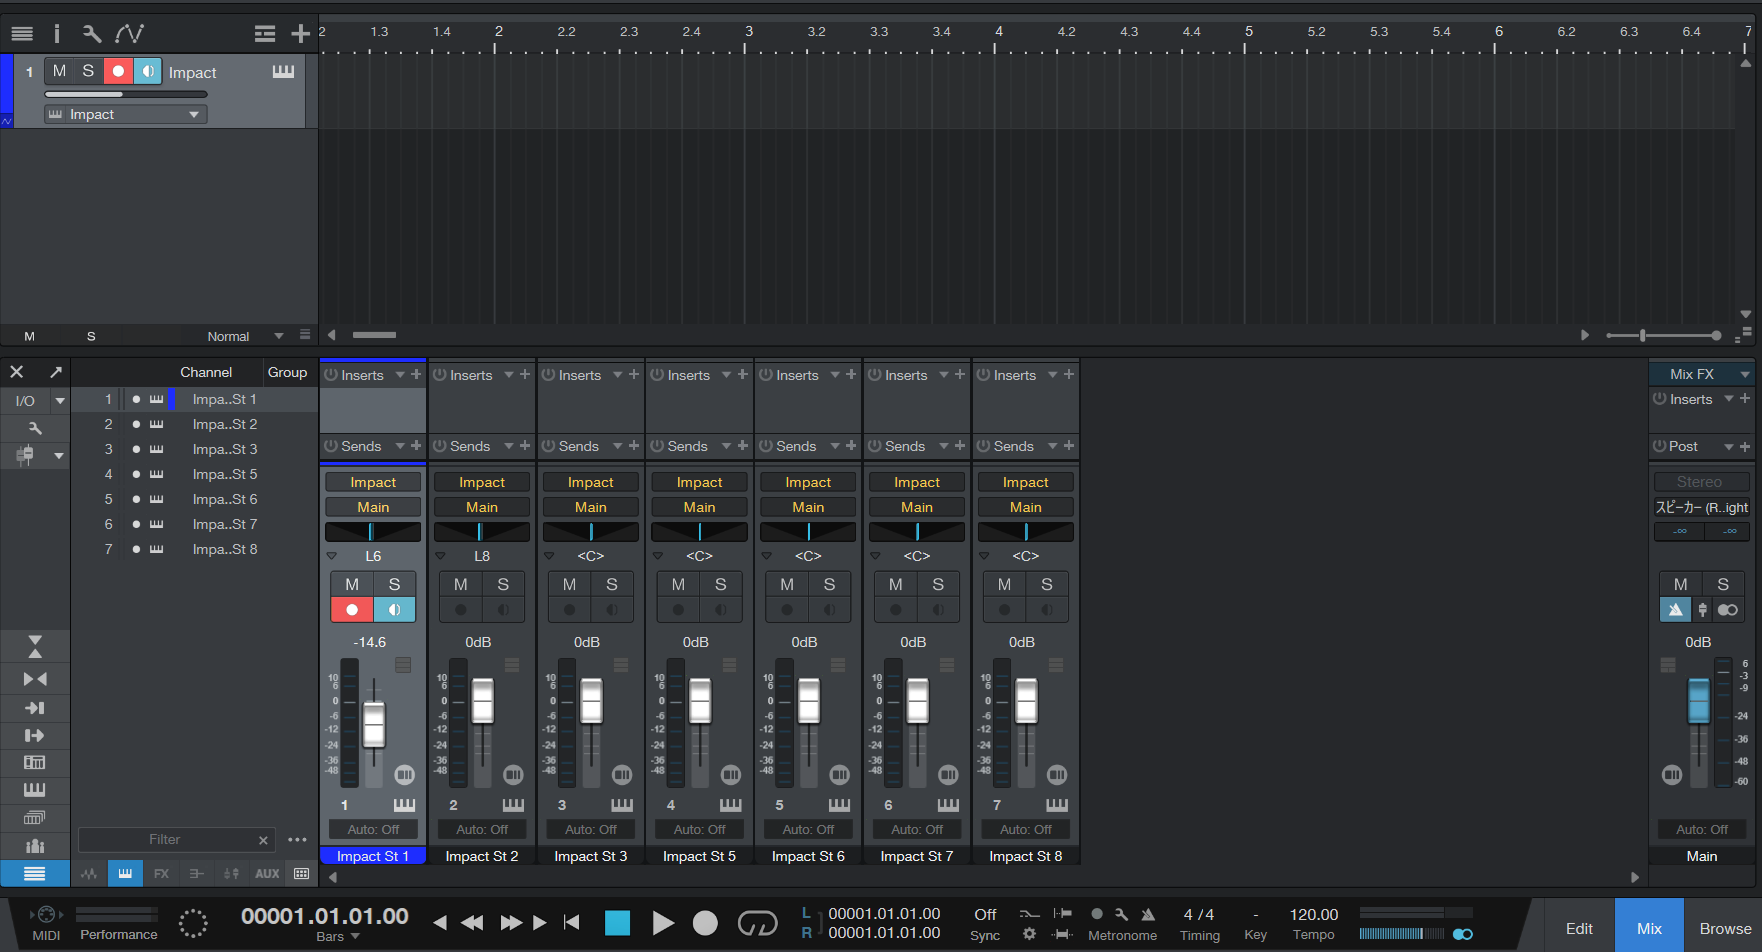Image resolution: width=1762 pixels, height=952 pixels.
Task: Toggle record arm on the Impact track
Action: coord(118,71)
